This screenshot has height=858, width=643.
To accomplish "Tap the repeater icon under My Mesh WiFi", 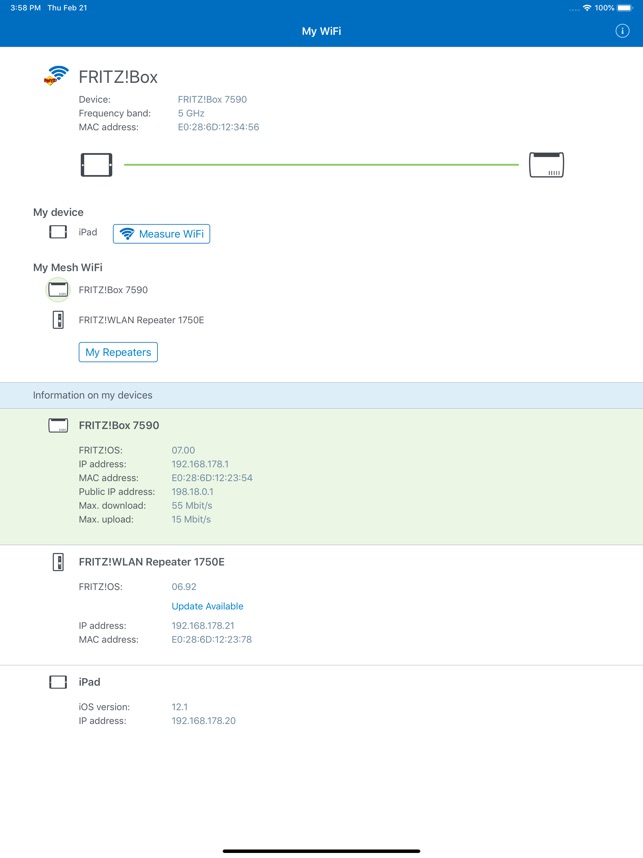I will (x=58, y=320).
